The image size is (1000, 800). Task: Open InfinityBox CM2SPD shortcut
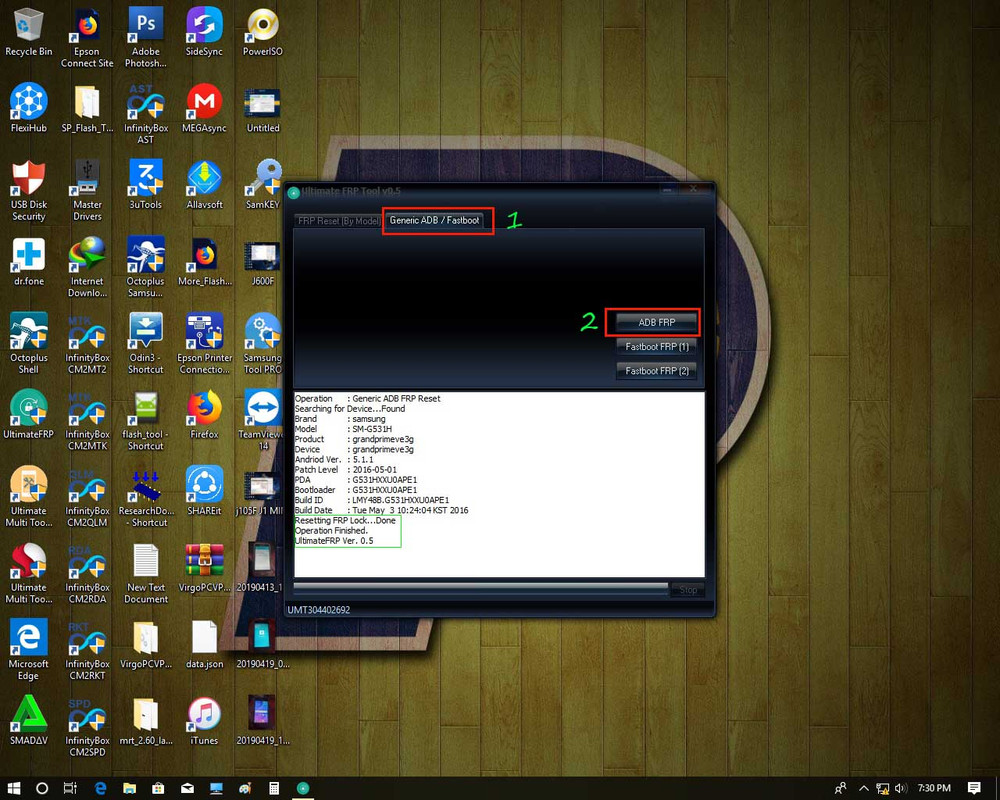click(x=87, y=726)
